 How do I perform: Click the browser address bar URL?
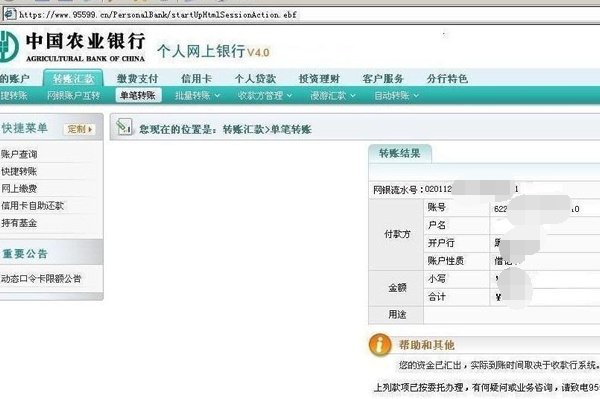[x=158, y=15]
